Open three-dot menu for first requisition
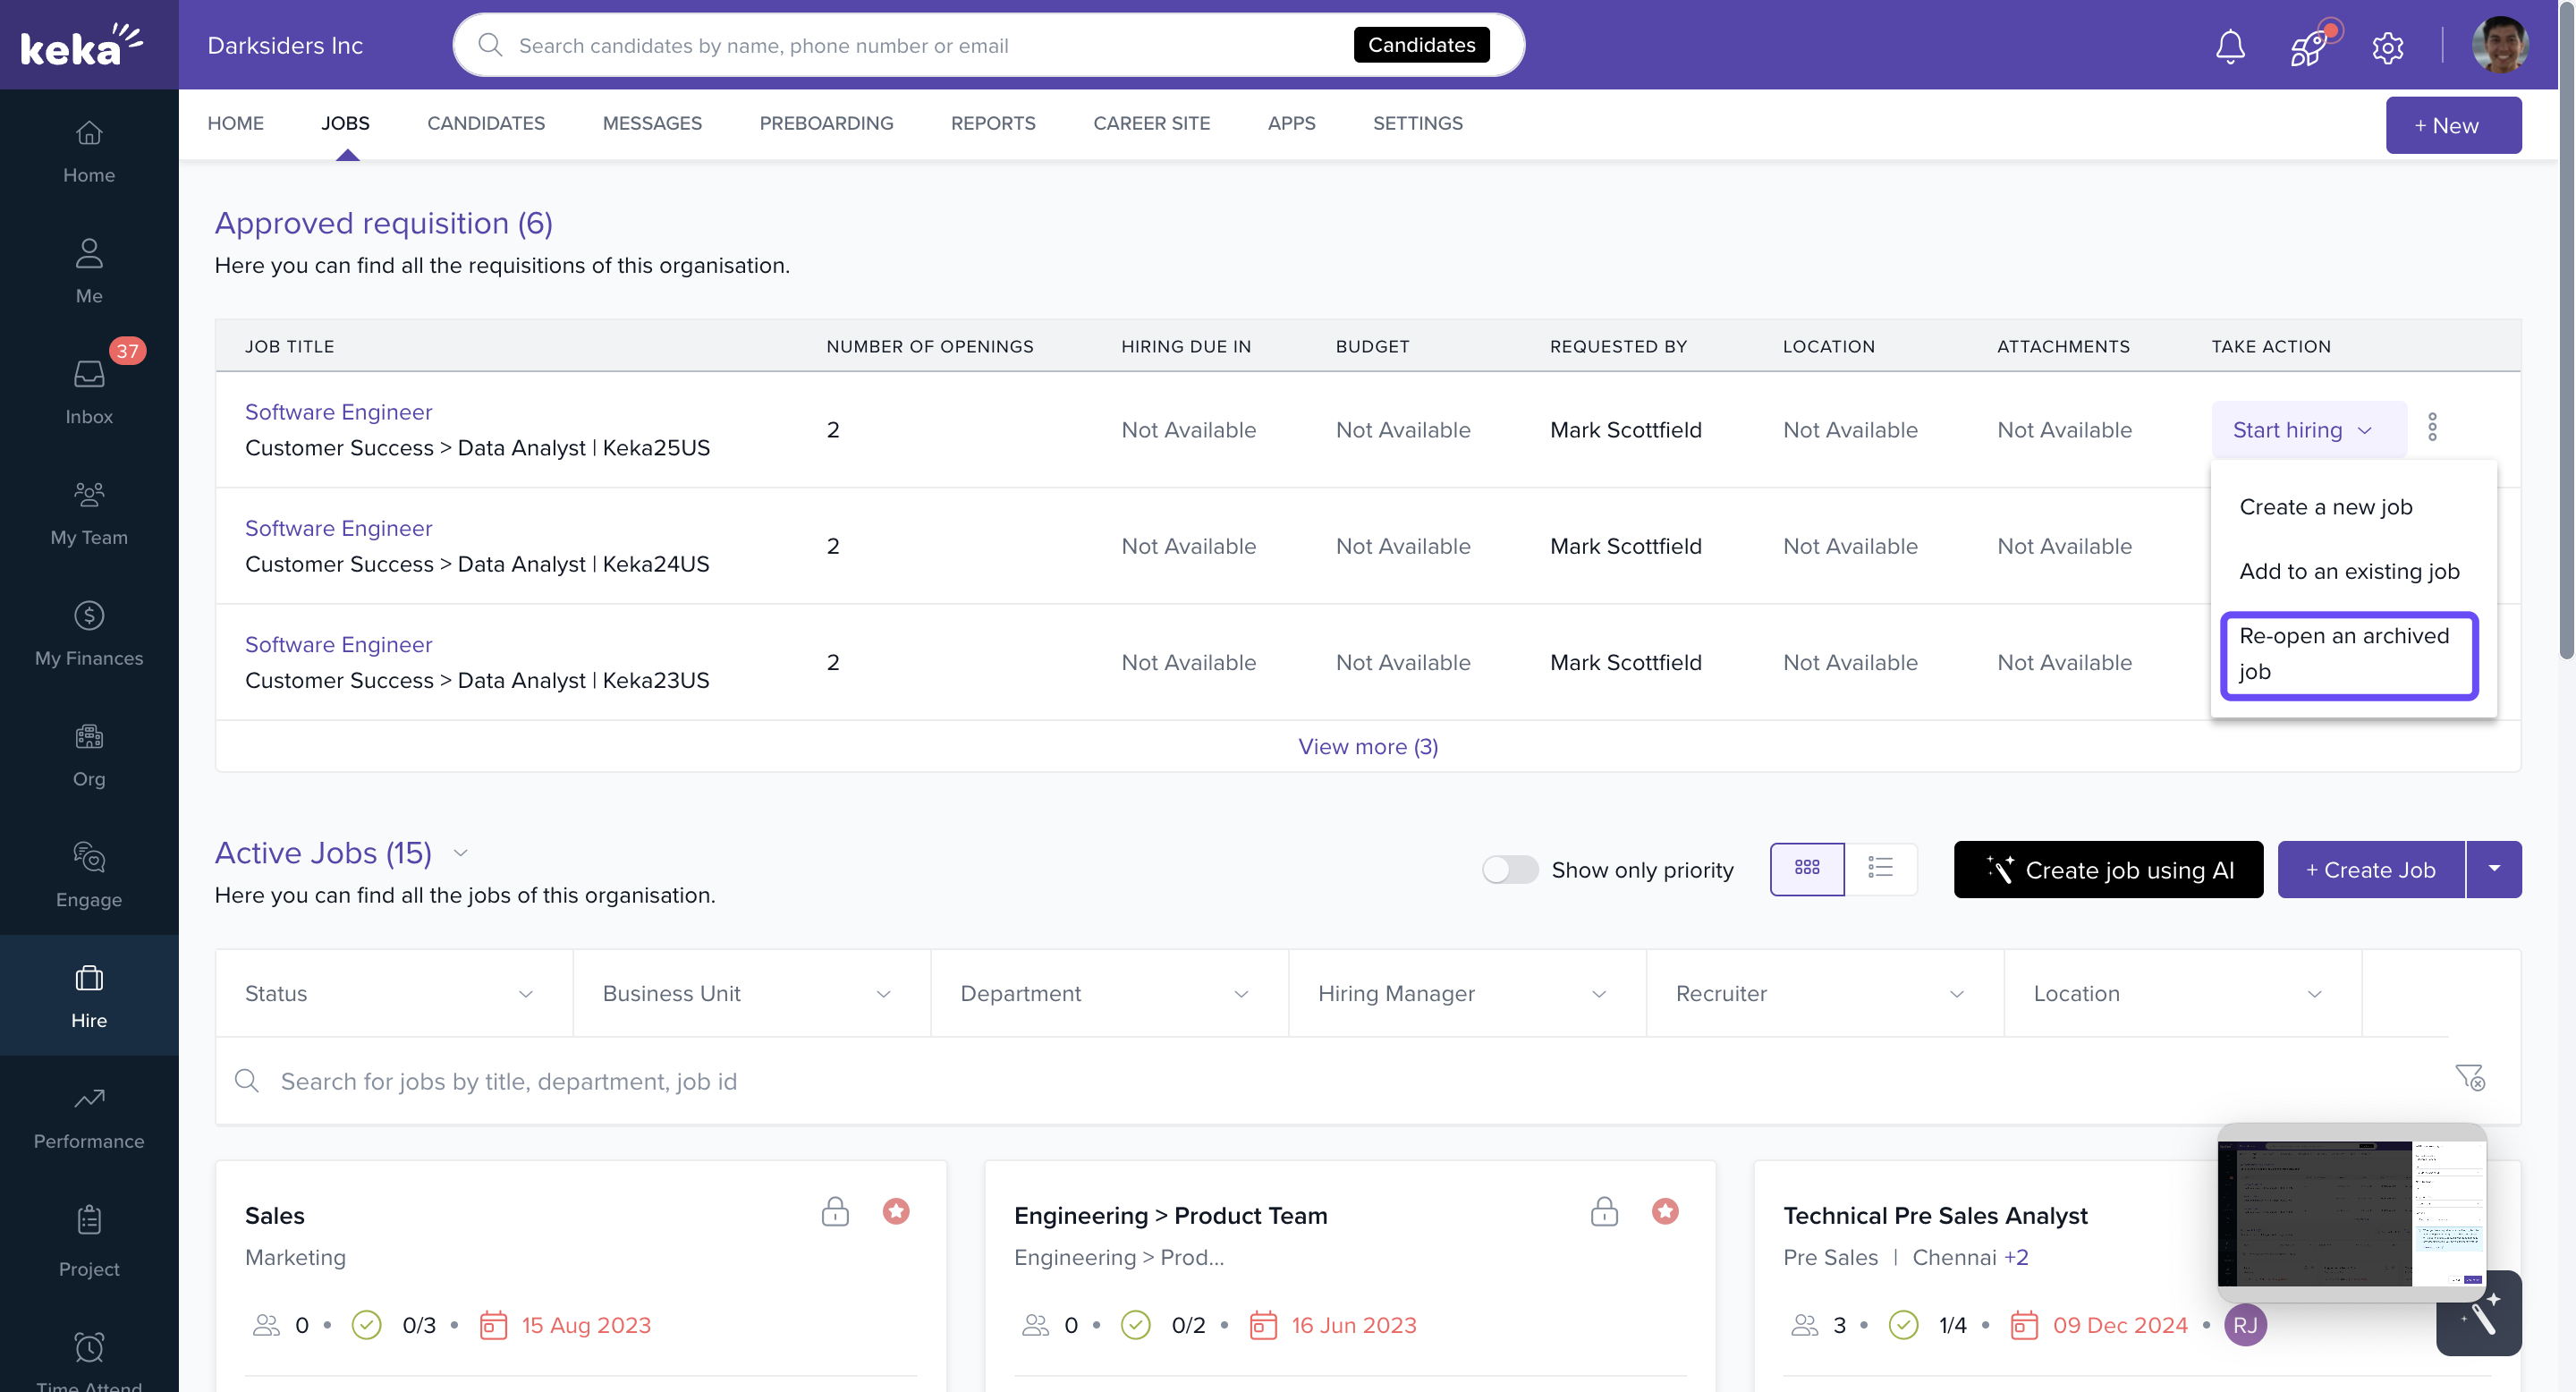Screen dimensions: 2576x1392 (x=2432, y=428)
